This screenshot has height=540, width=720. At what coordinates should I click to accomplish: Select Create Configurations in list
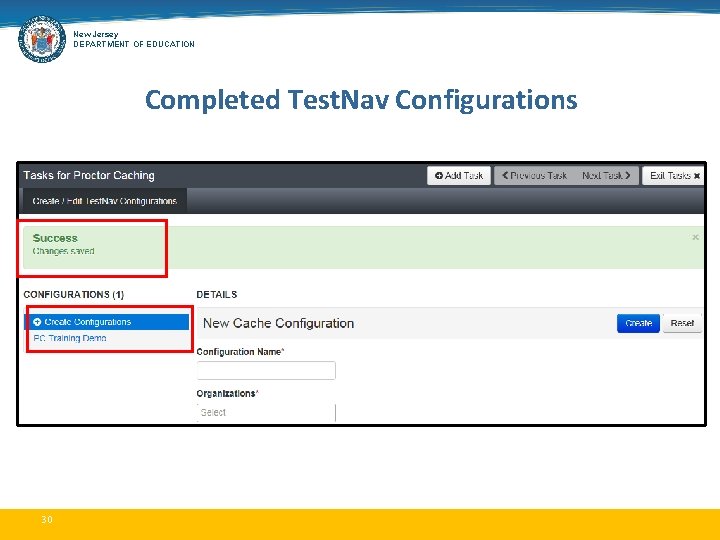(x=107, y=322)
